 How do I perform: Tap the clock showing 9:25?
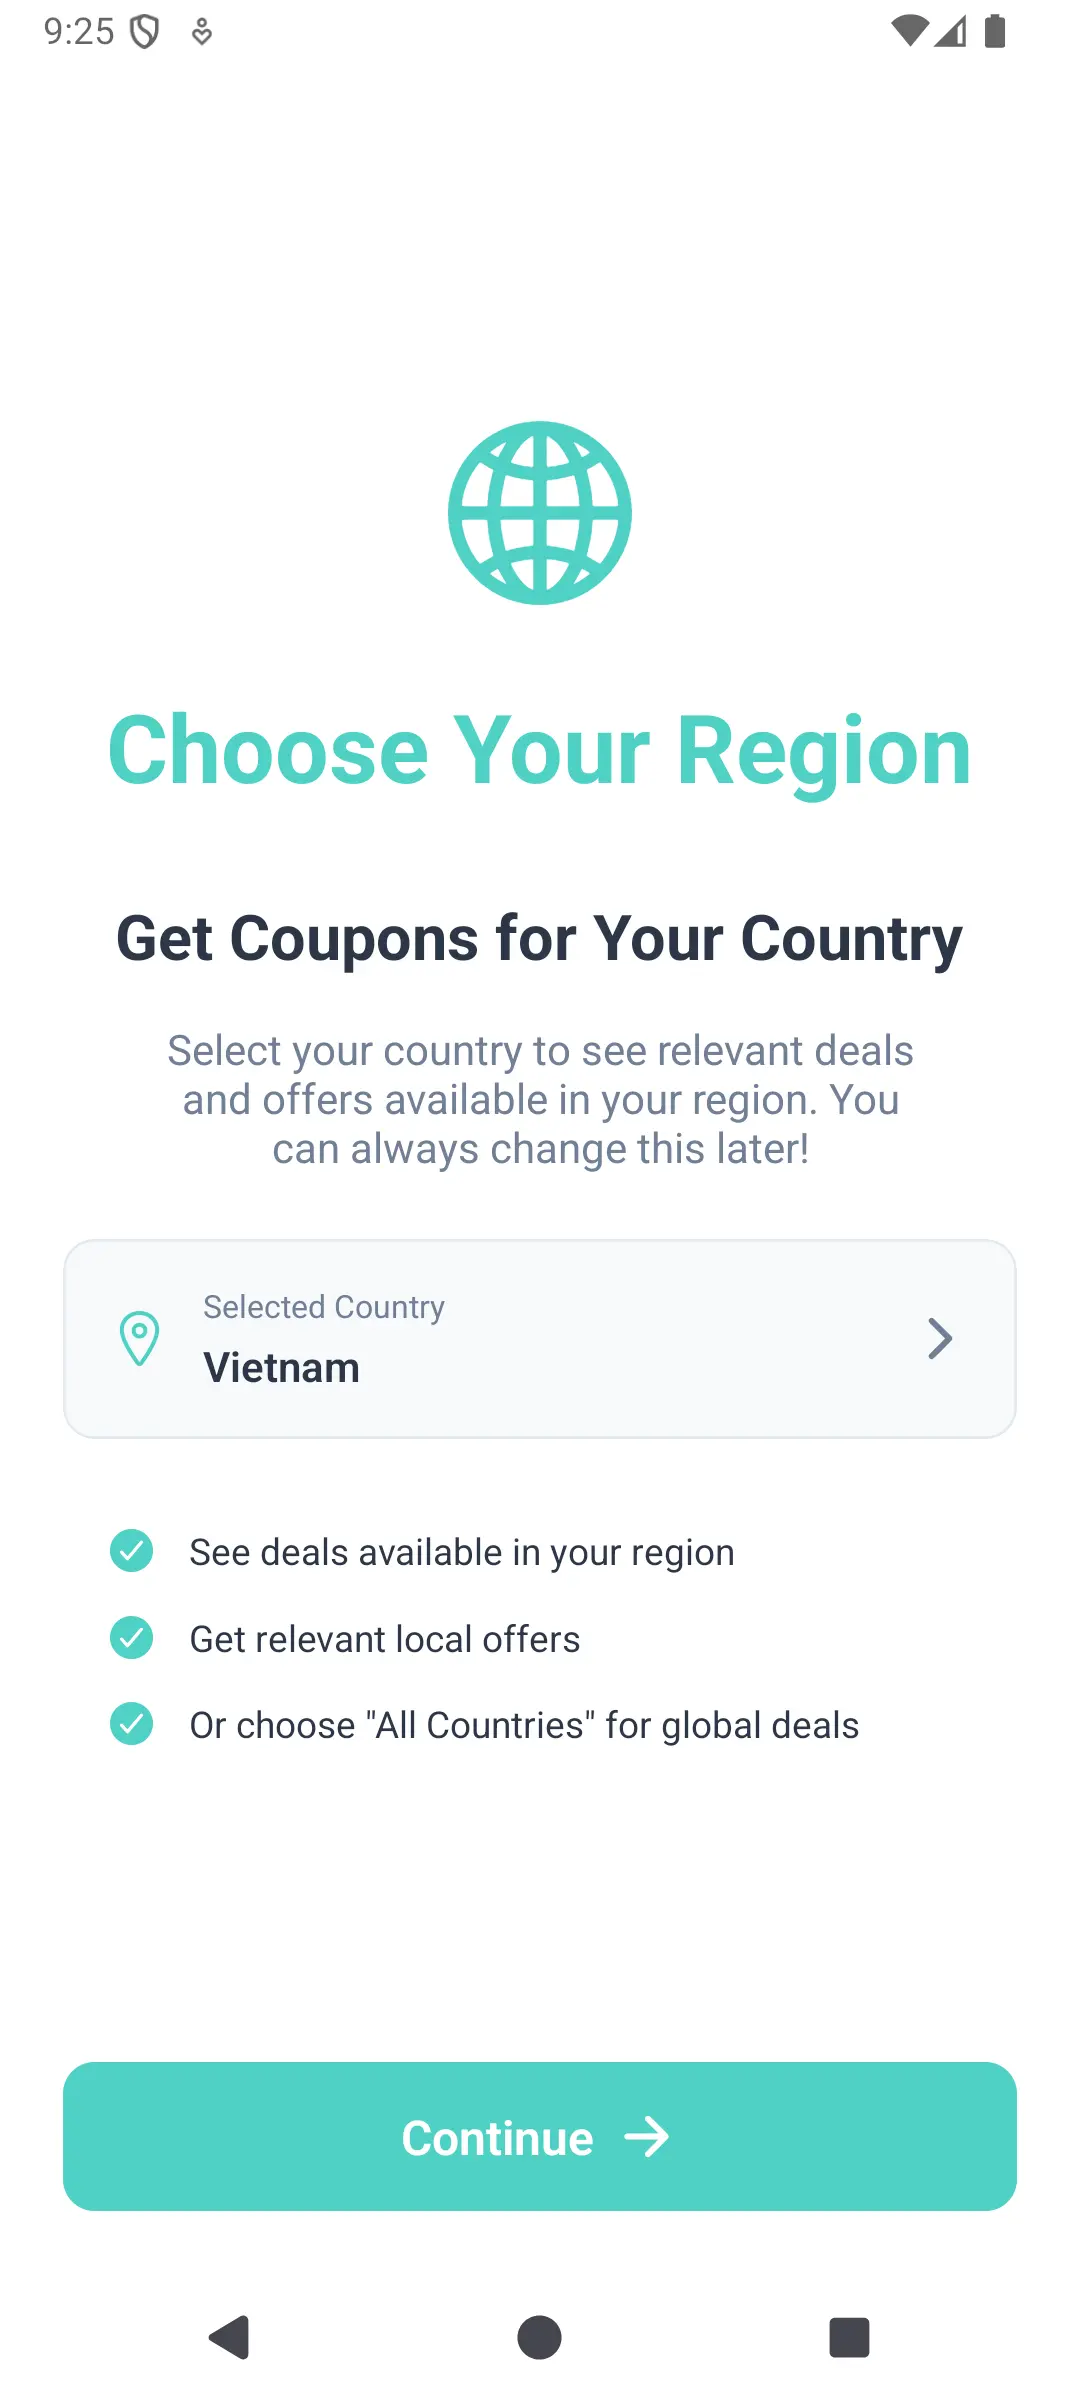click(x=78, y=32)
